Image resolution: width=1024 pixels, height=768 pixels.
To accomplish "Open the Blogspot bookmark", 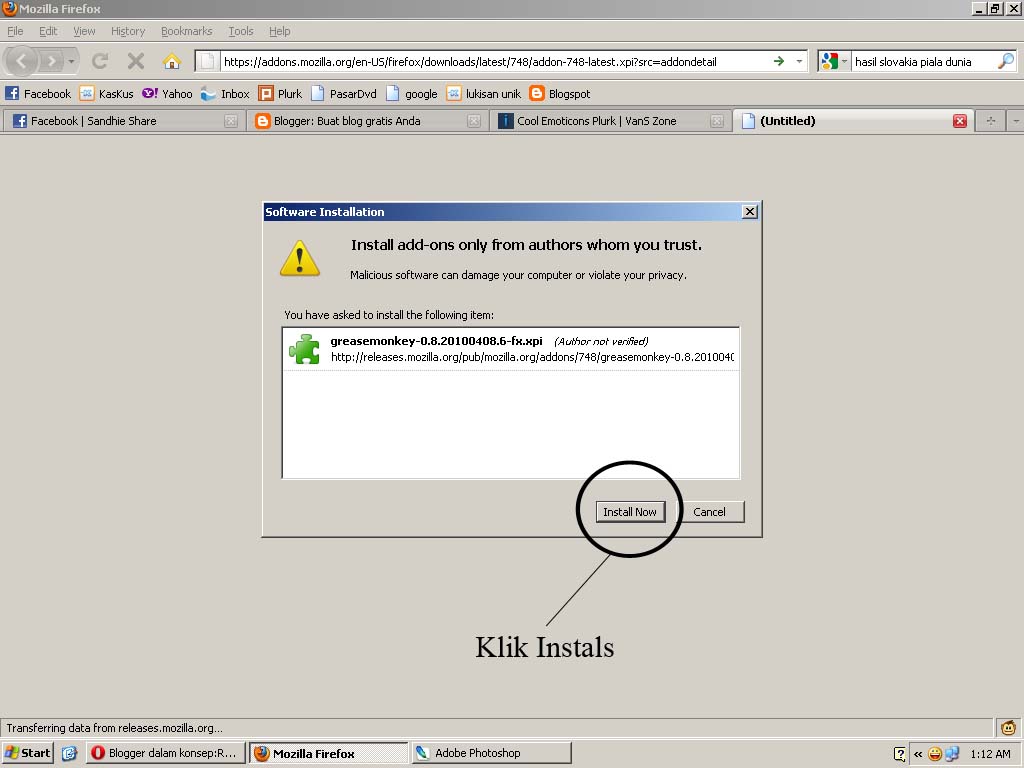I will [560, 93].
